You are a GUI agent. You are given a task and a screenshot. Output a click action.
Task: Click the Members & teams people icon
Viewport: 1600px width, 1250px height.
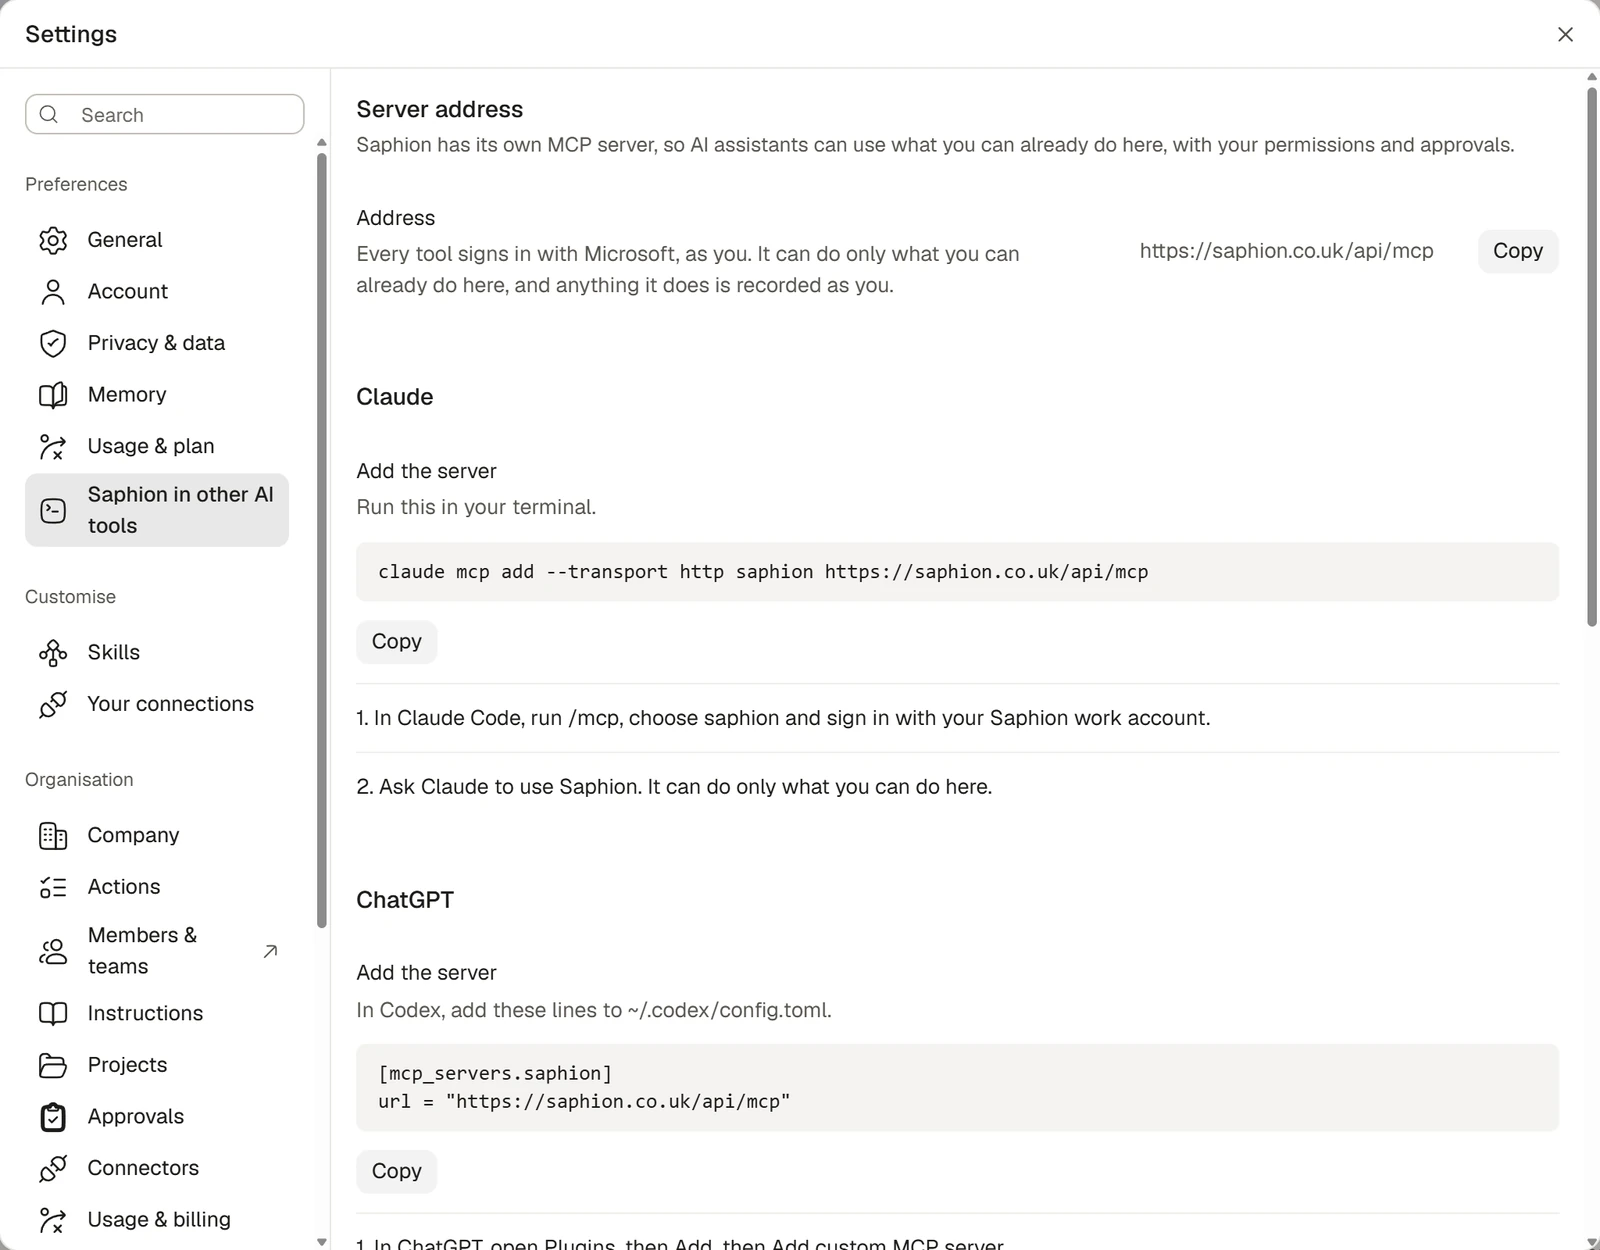53,951
